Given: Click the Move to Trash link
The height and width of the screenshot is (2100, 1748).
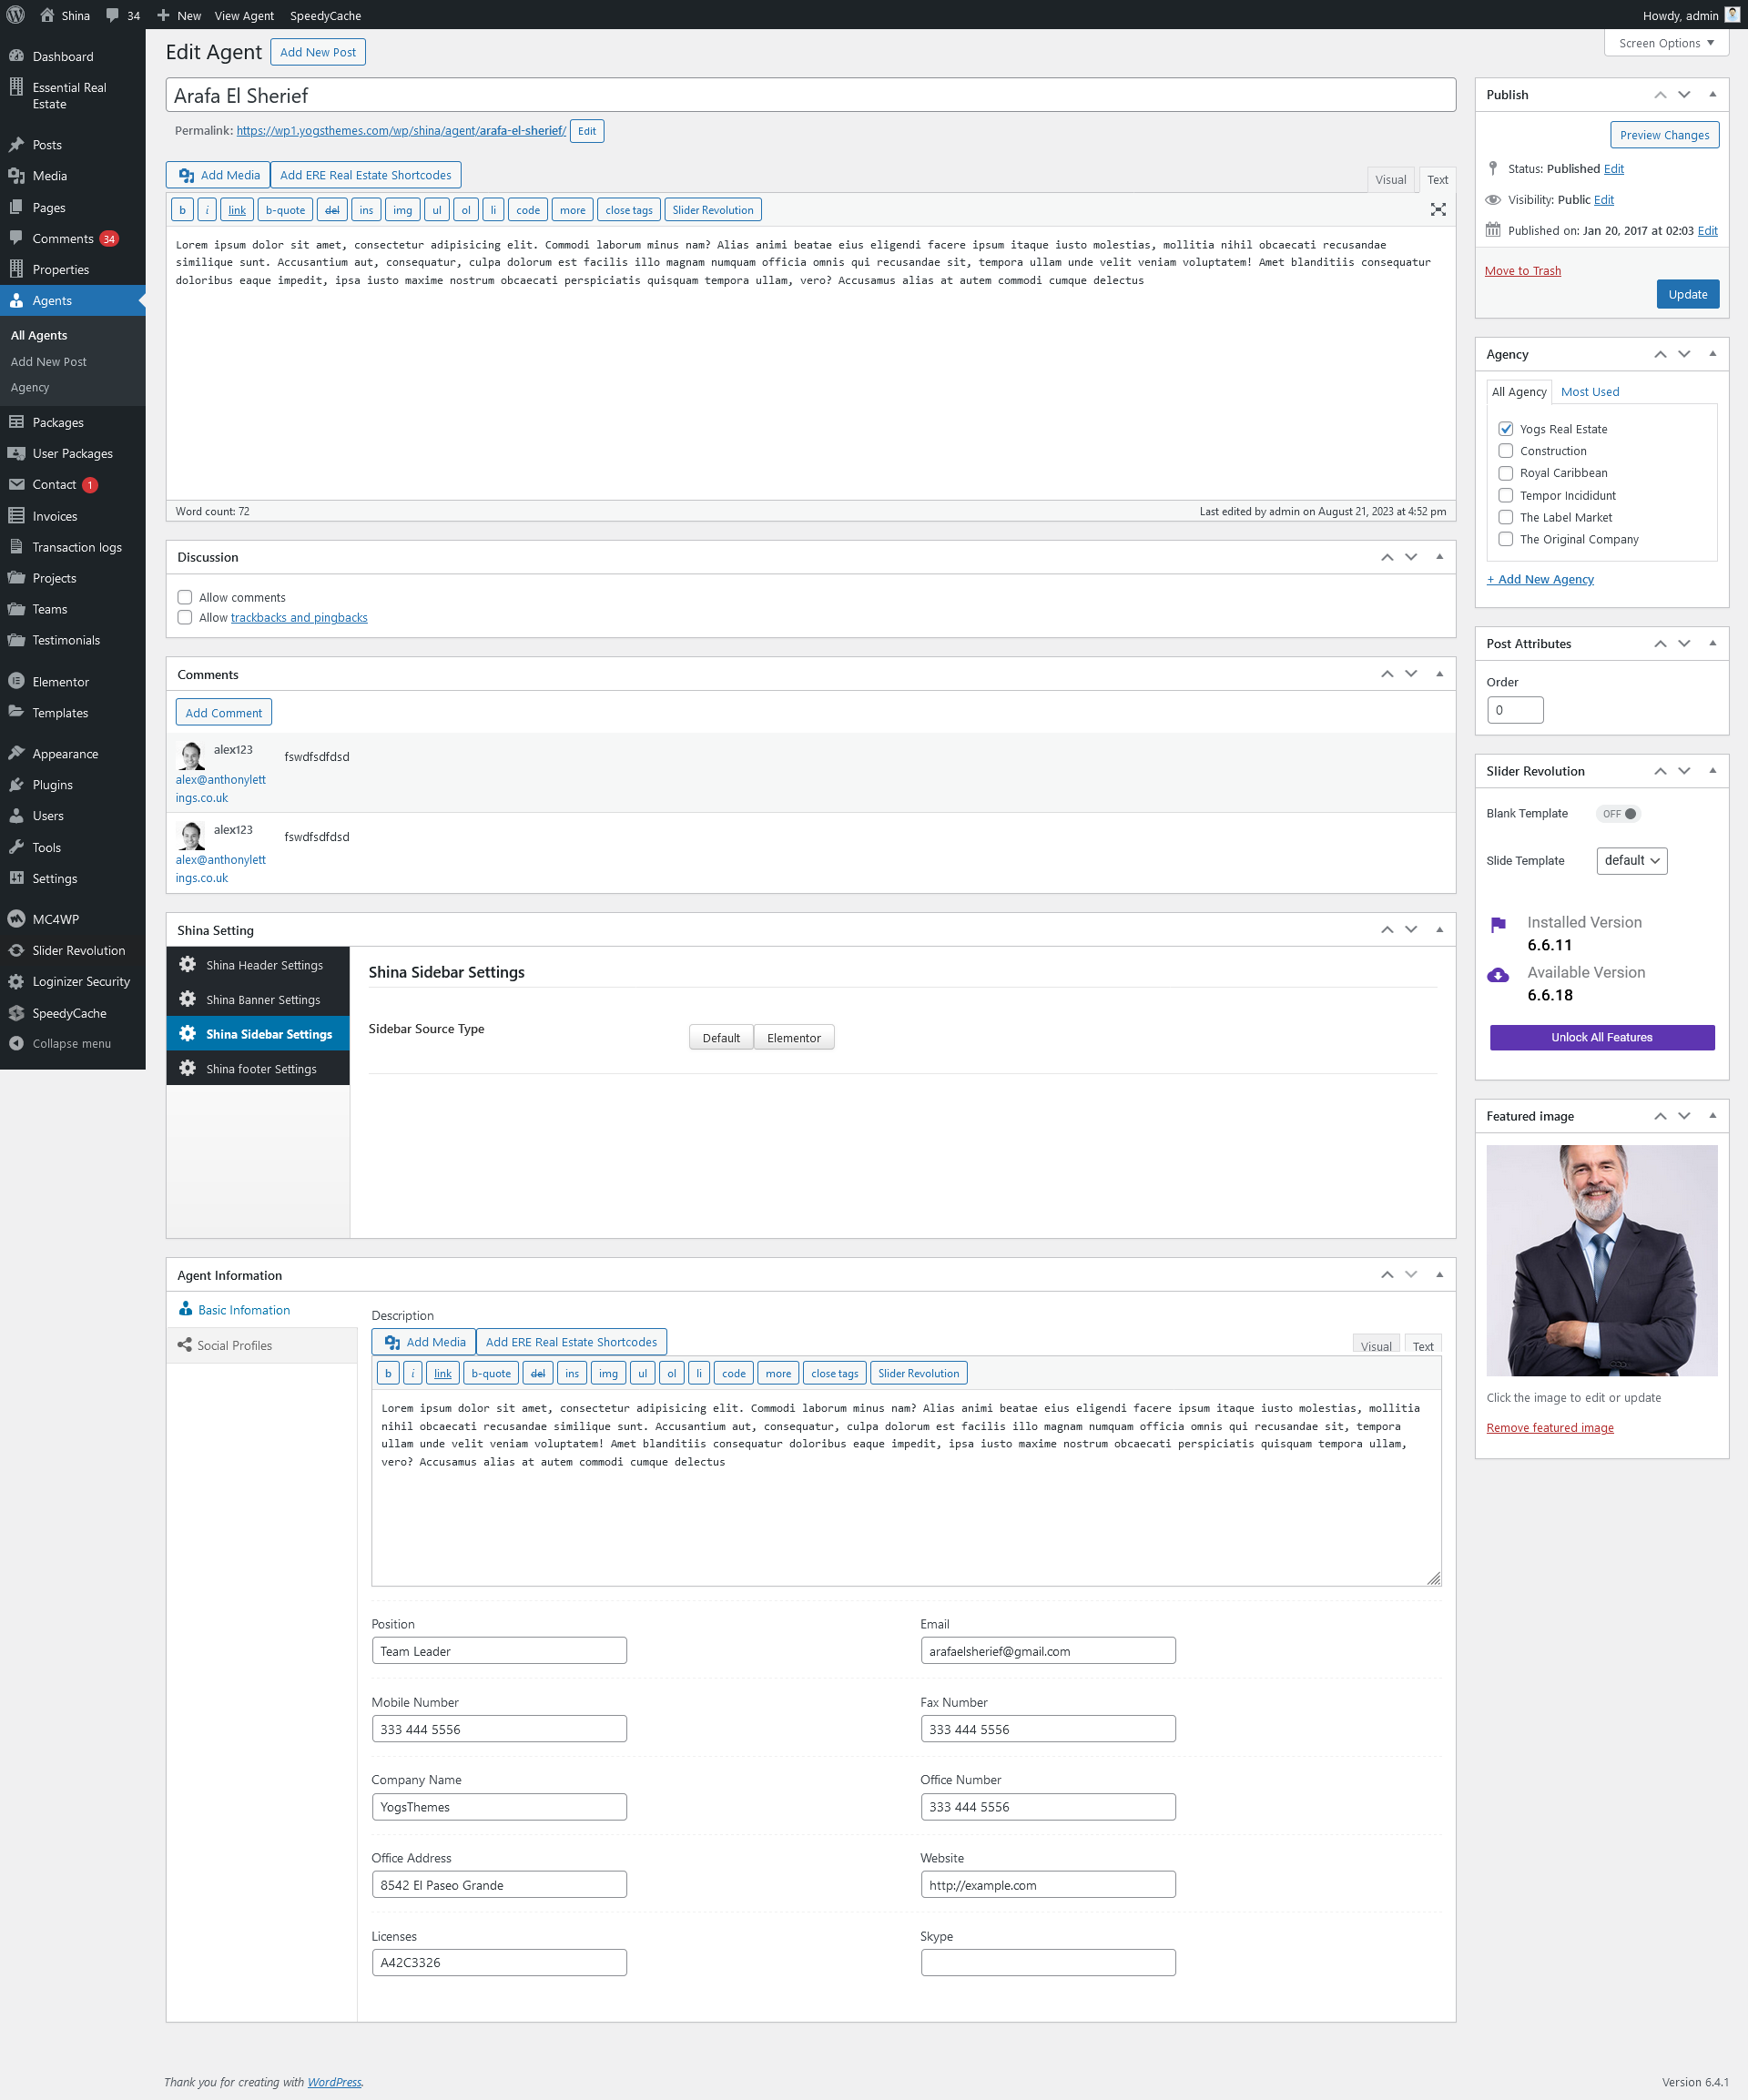Looking at the screenshot, I should point(1522,271).
